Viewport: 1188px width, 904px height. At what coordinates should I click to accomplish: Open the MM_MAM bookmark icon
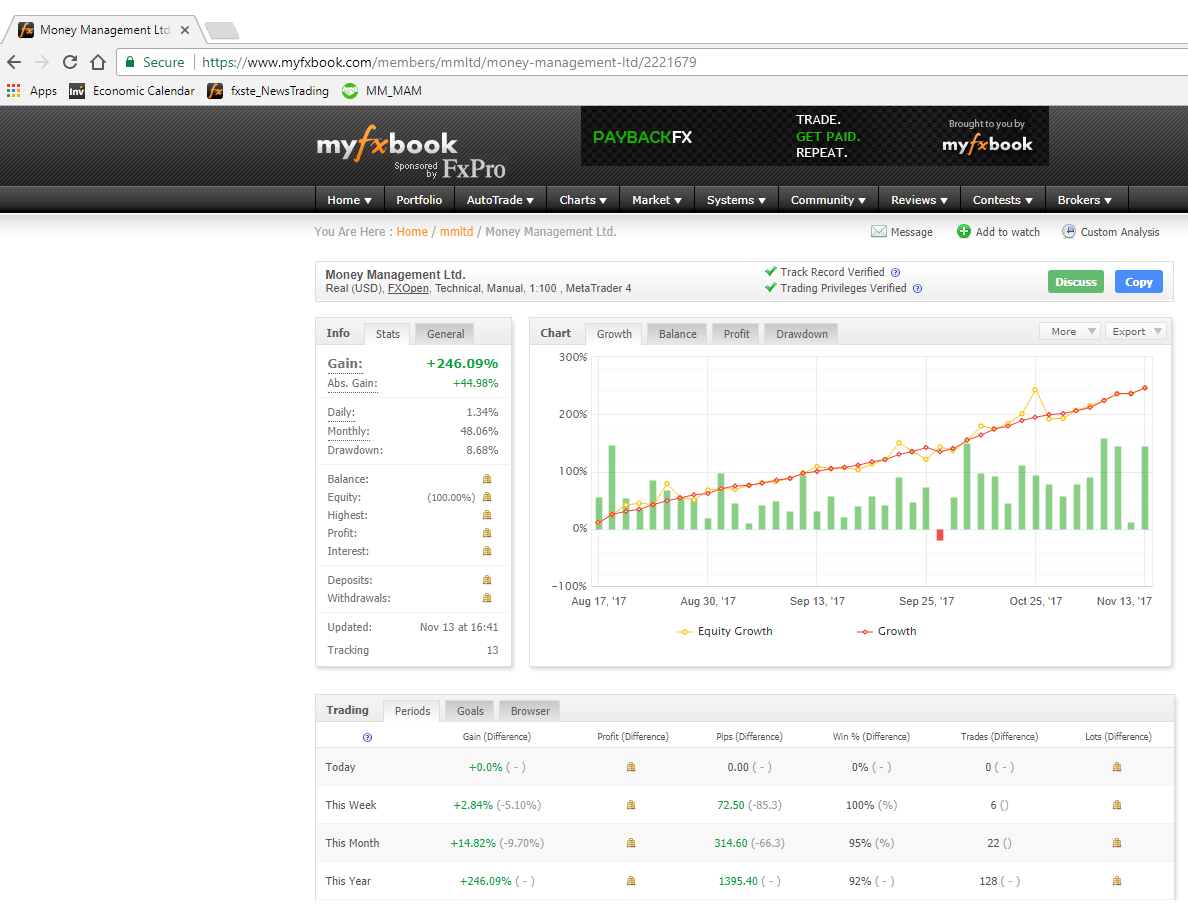[350, 91]
